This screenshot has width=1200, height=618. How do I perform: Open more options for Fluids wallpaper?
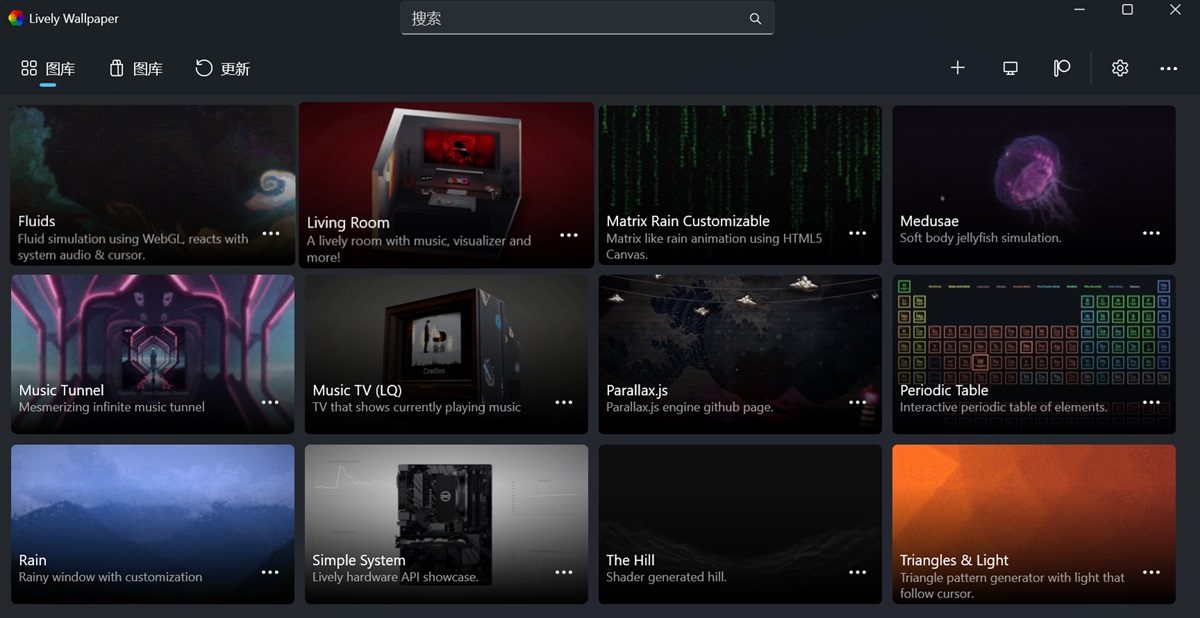coord(270,233)
